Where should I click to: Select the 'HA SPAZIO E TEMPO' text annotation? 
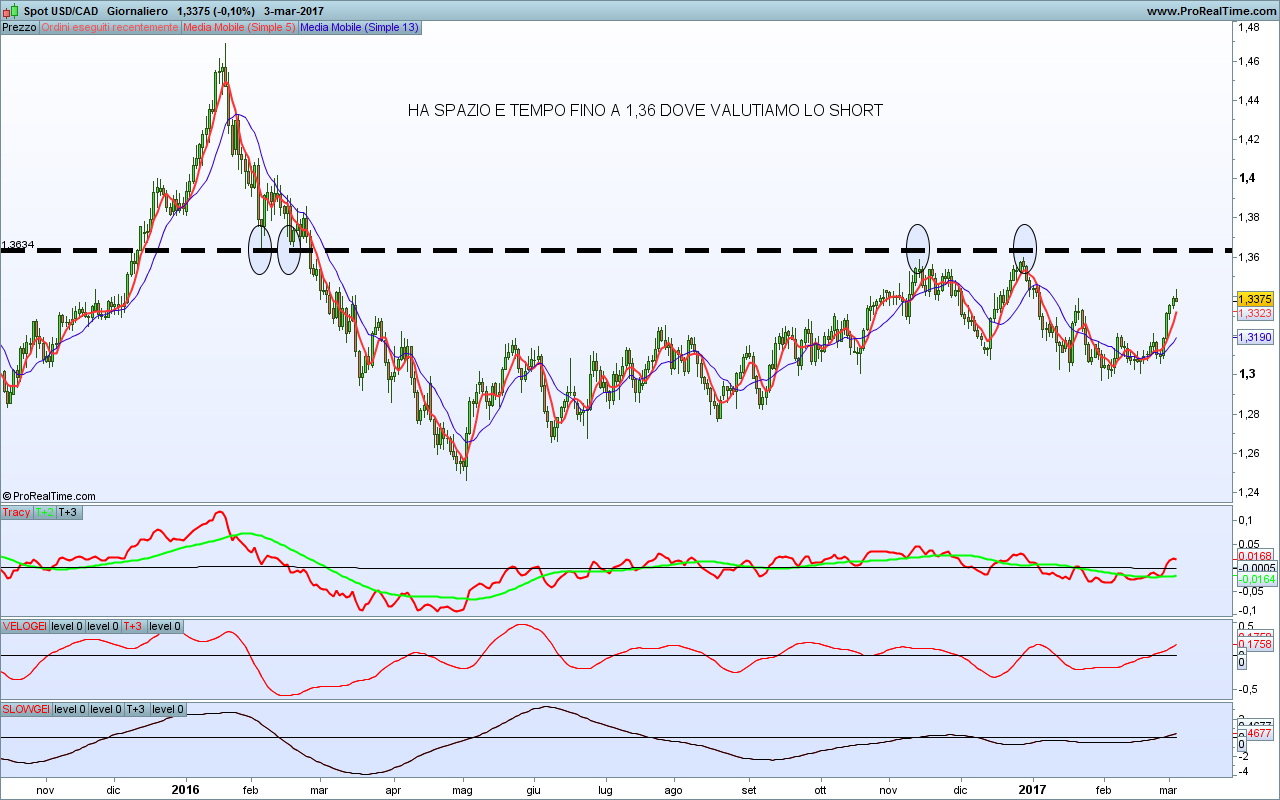(x=645, y=111)
